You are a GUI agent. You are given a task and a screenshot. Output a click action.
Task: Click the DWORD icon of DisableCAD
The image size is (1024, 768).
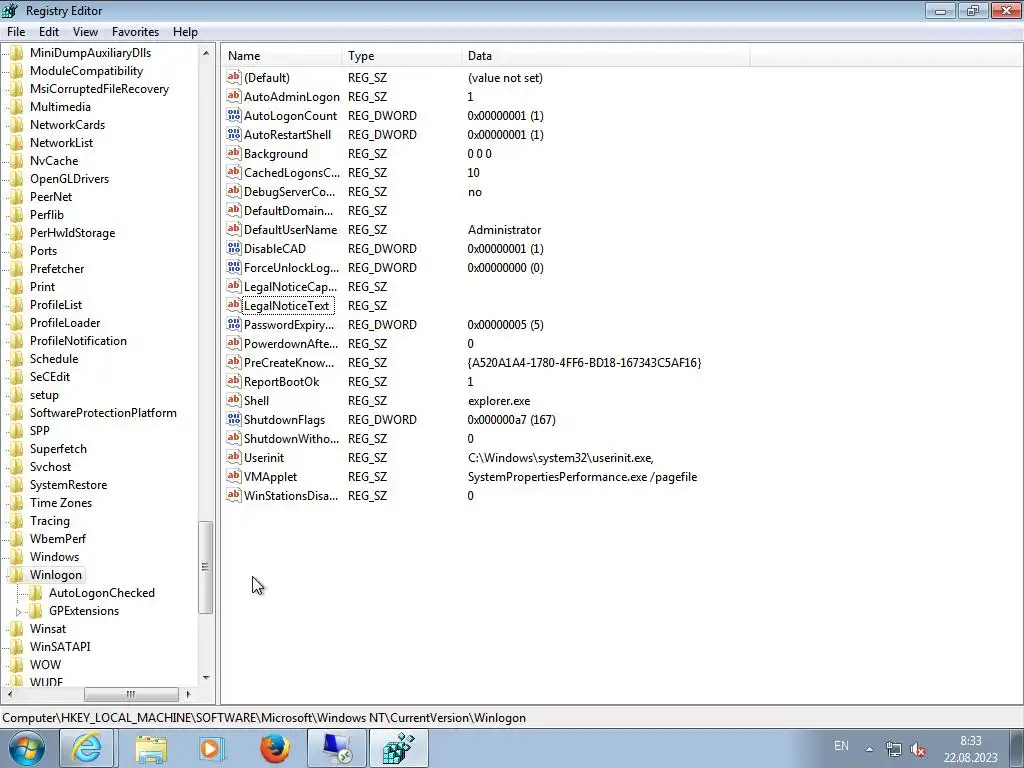234,248
